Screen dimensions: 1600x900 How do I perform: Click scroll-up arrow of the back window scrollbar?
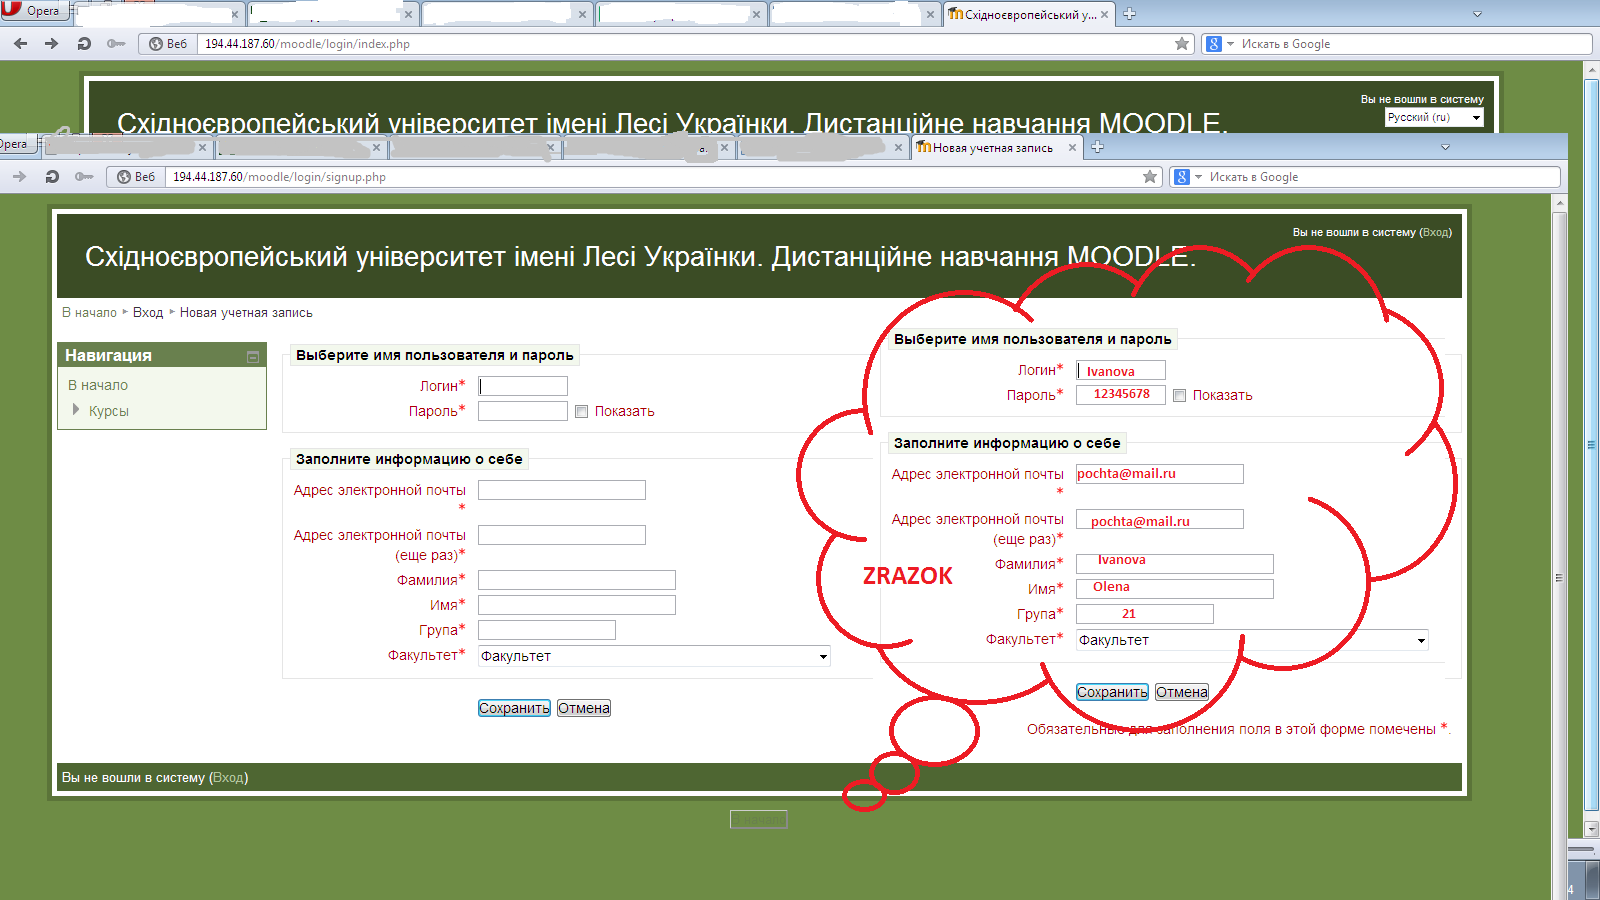tap(1592, 70)
